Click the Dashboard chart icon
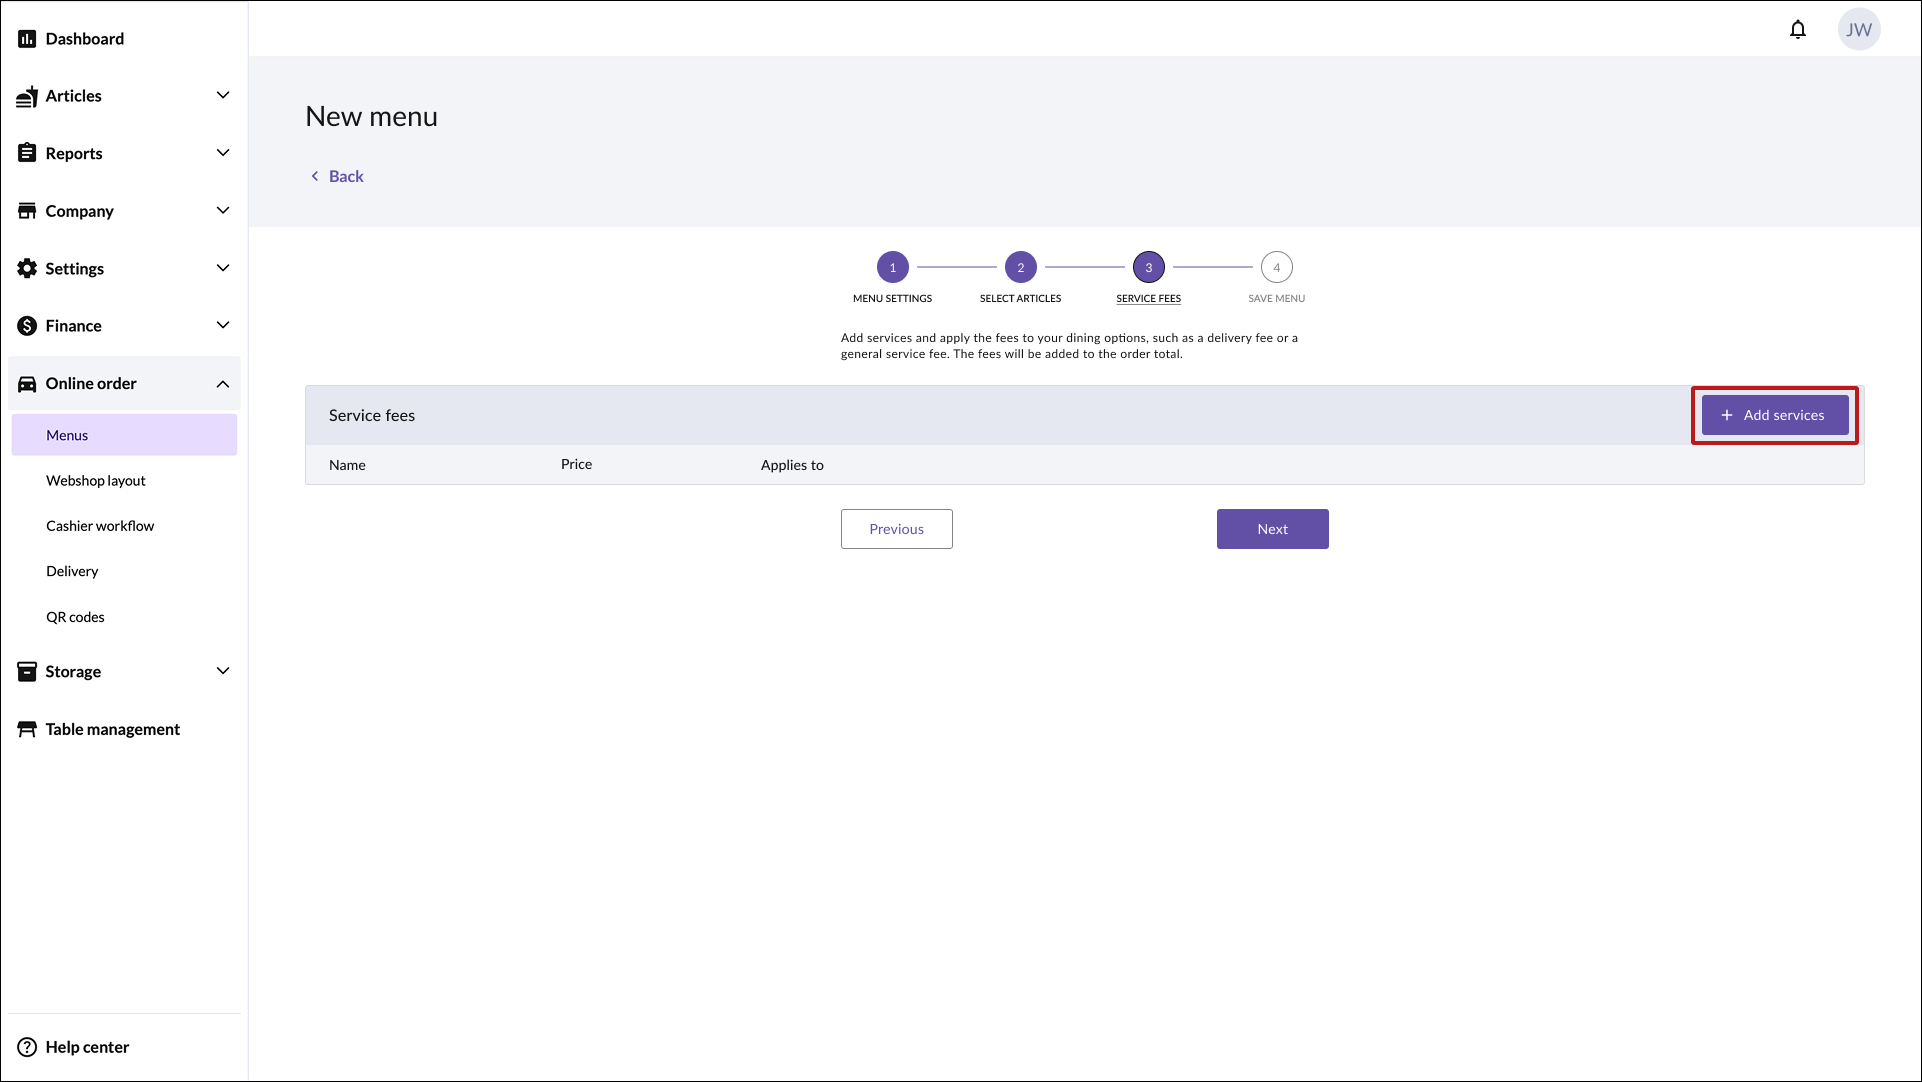Viewport: 1922px width, 1082px height. point(27,39)
